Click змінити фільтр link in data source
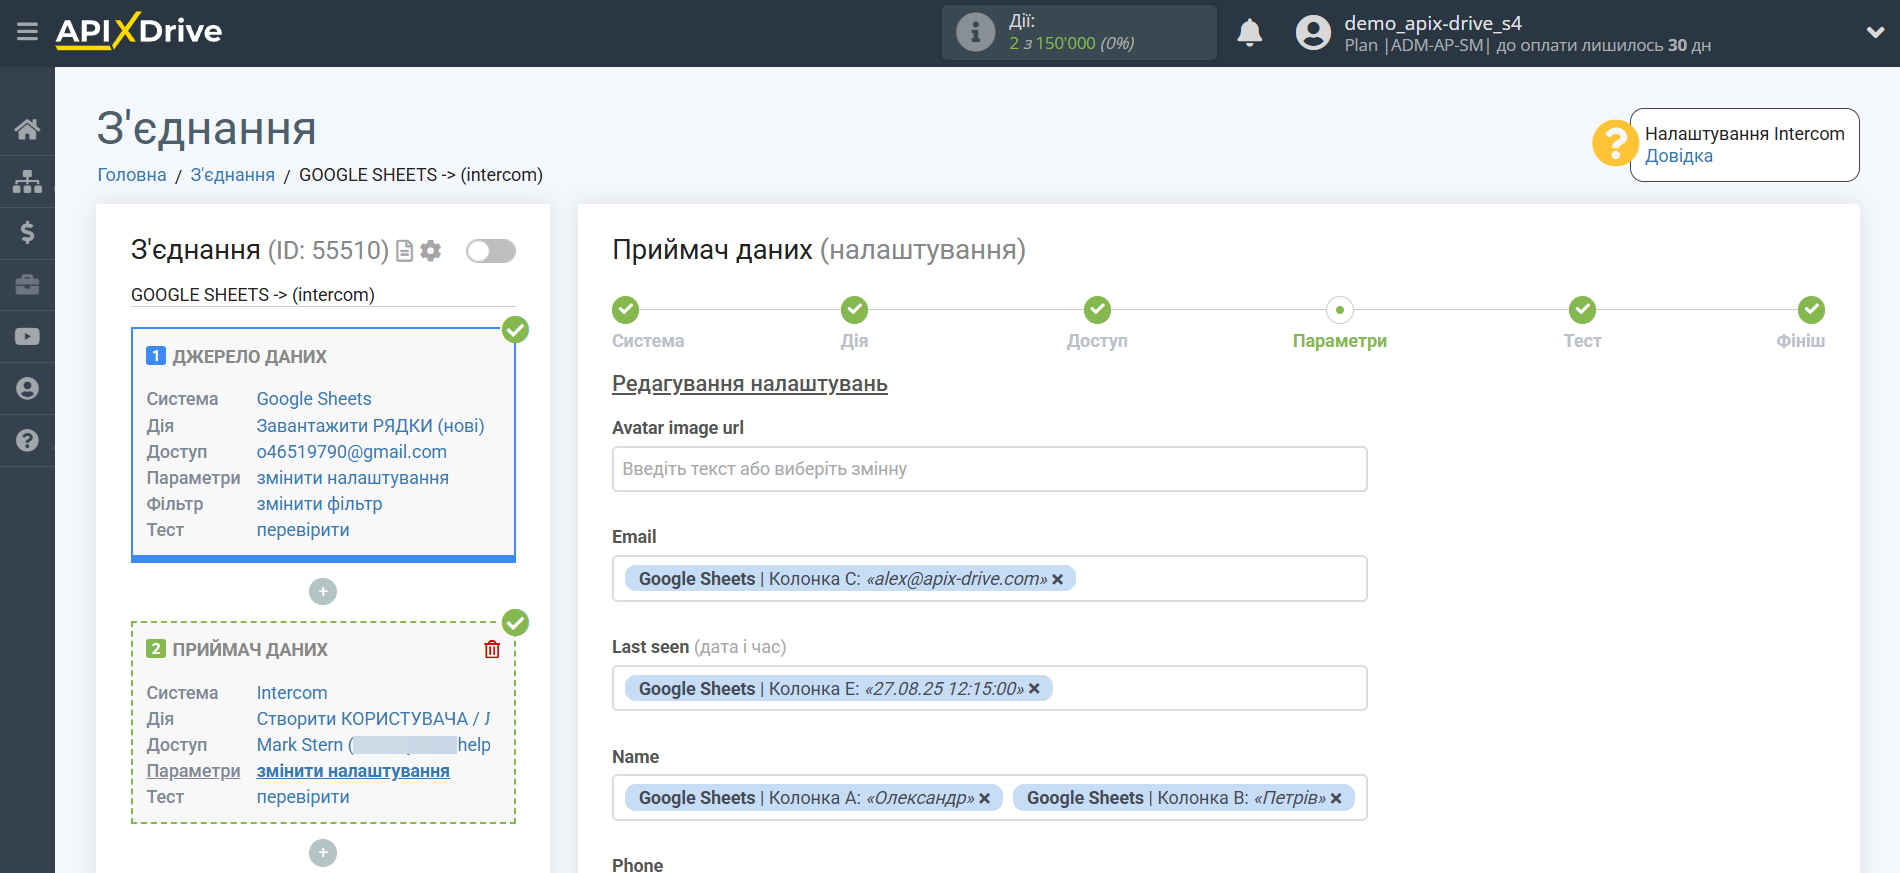The image size is (1900, 873). click(x=319, y=504)
